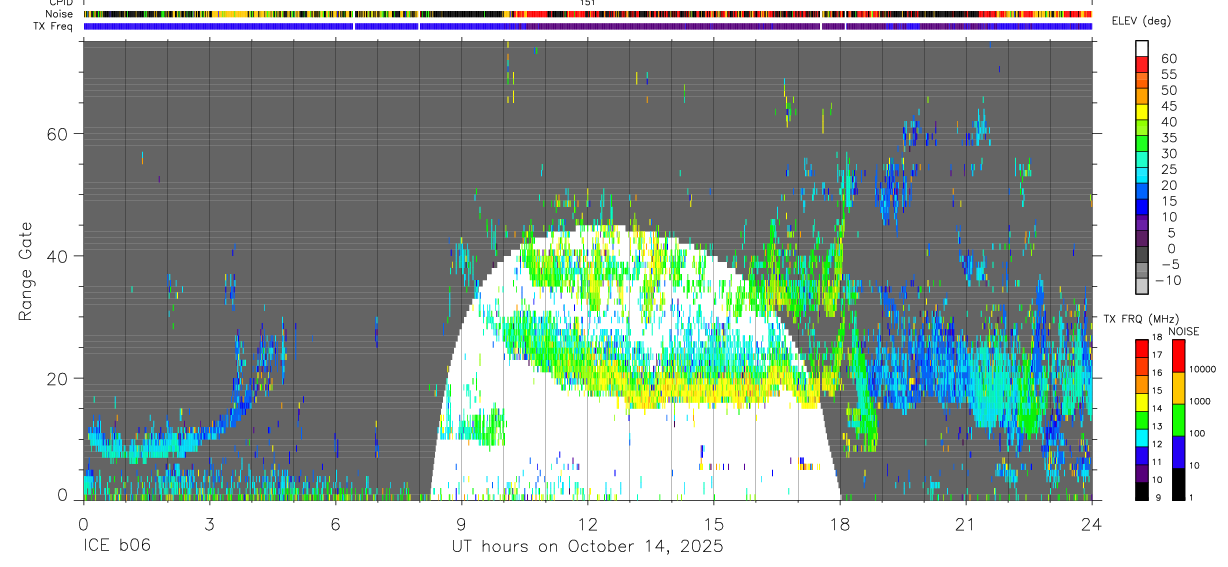Click the 'Noise' row label at top left
This screenshot has height=567, width=1228.
(61, 14)
